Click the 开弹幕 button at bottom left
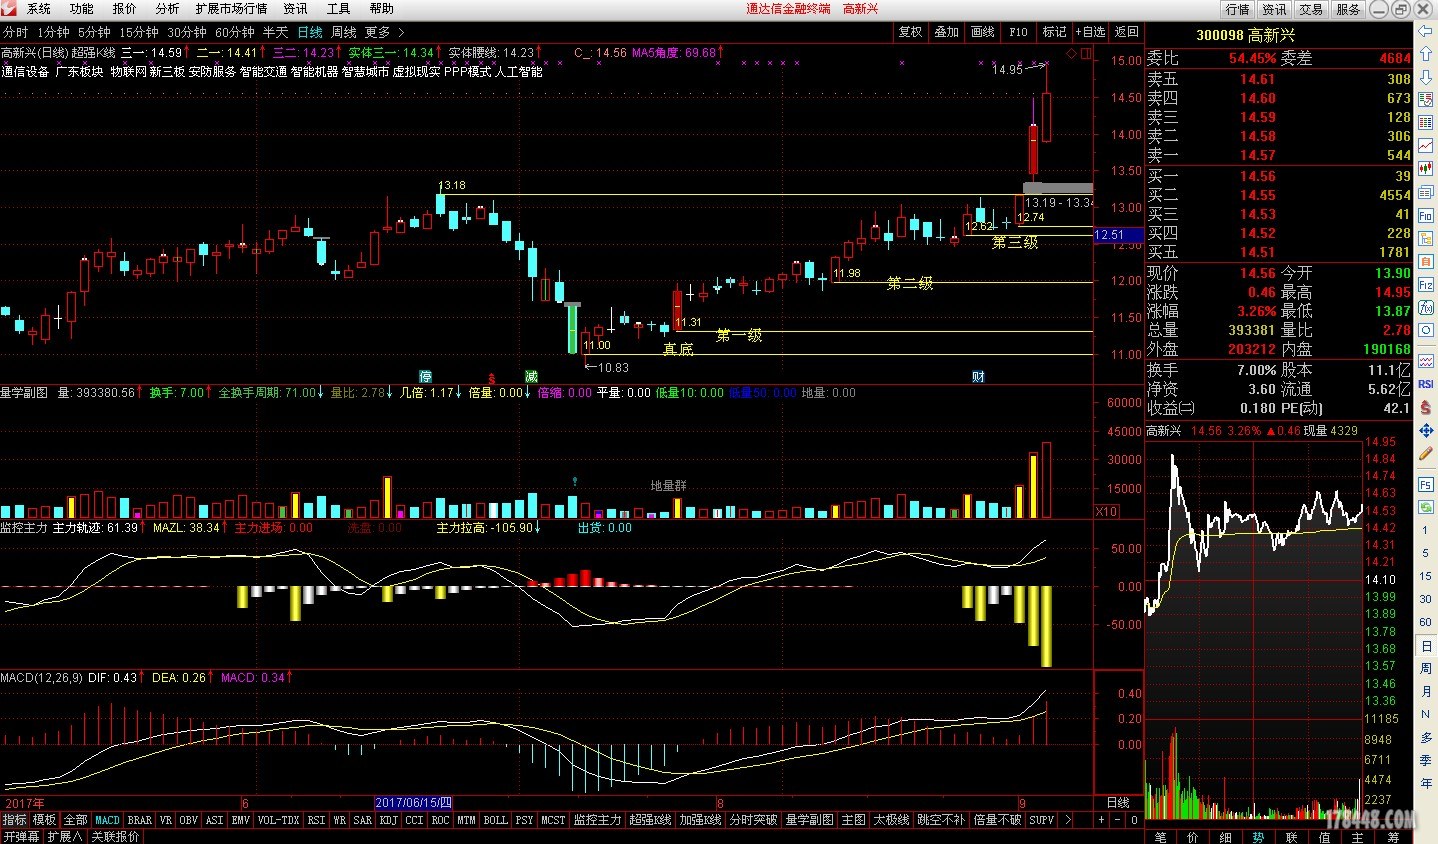Viewport: 1438px width, 844px height. [21, 836]
